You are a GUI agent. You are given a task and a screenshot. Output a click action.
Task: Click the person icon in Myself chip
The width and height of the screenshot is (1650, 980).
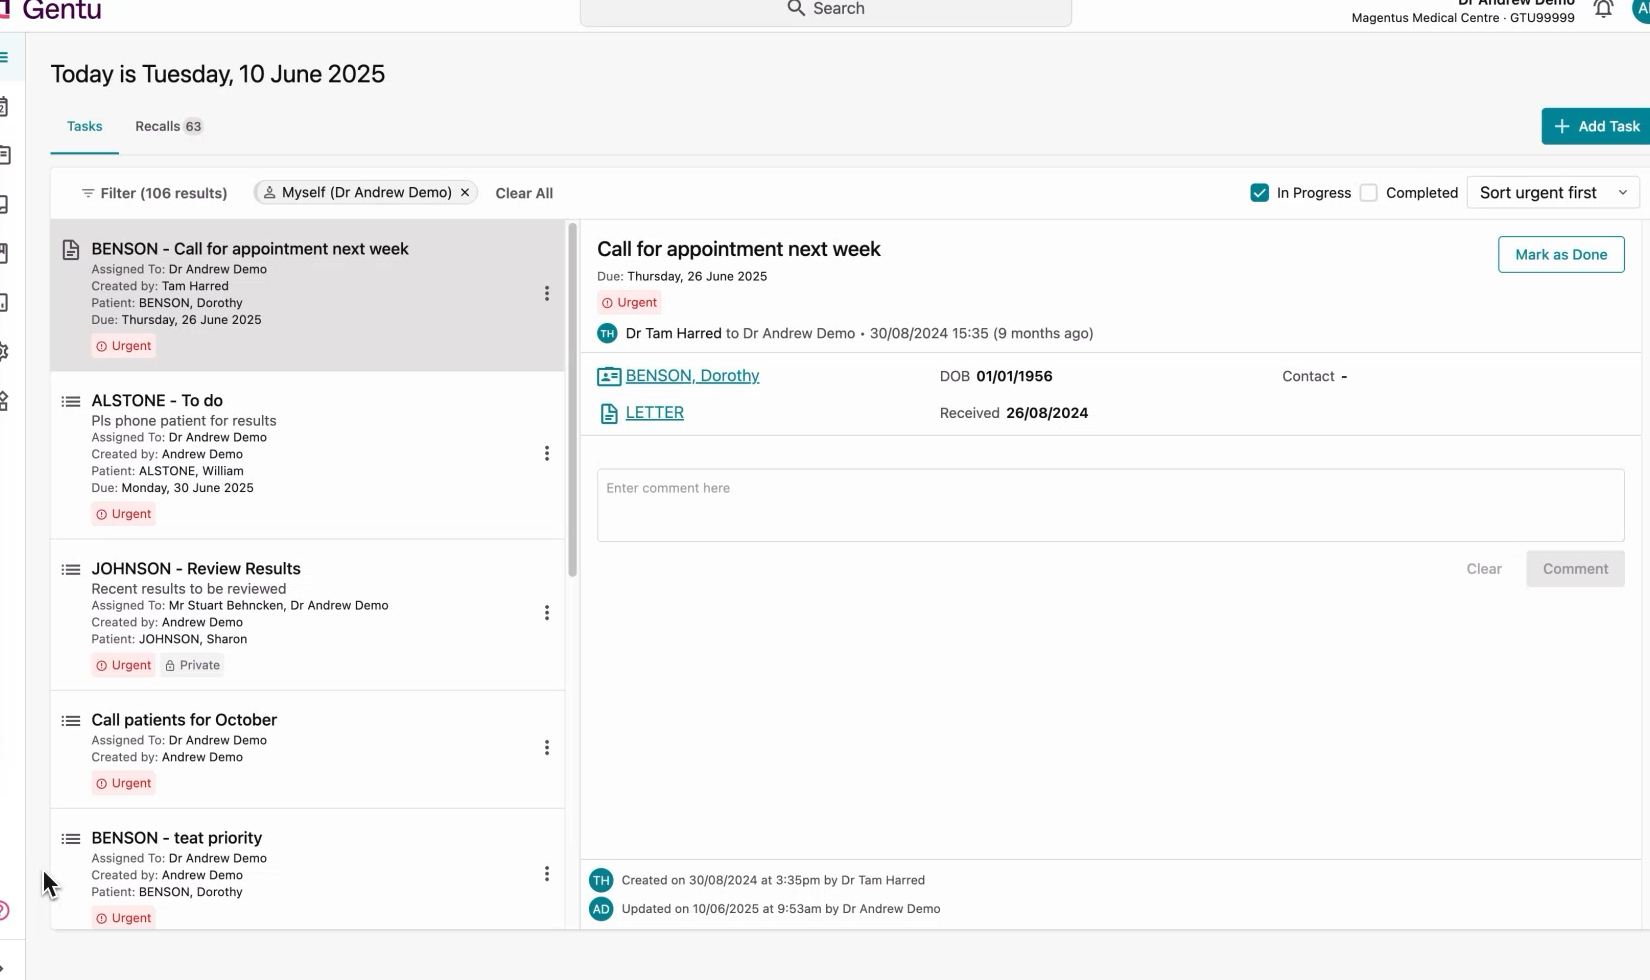coord(269,192)
